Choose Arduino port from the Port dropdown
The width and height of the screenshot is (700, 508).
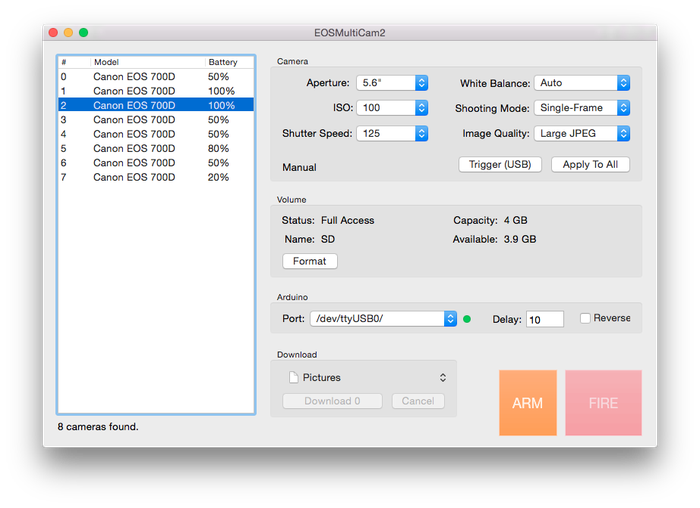click(x=382, y=319)
